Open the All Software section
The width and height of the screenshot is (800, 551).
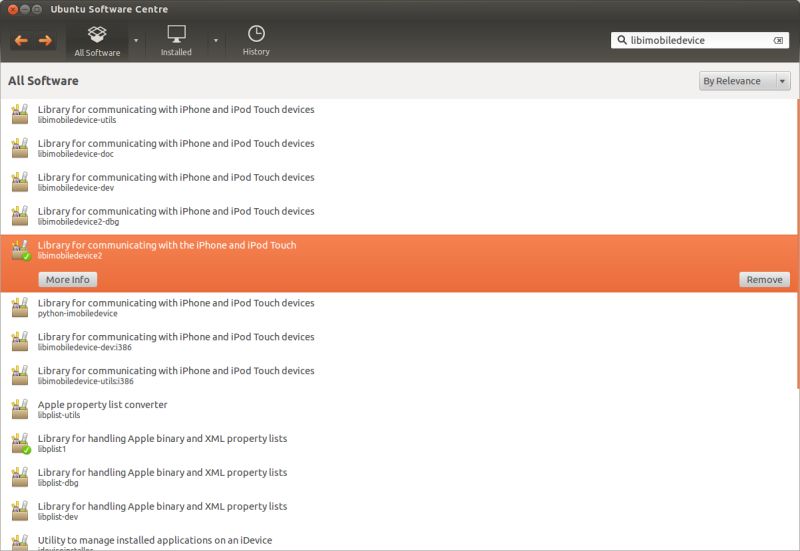pos(97,41)
